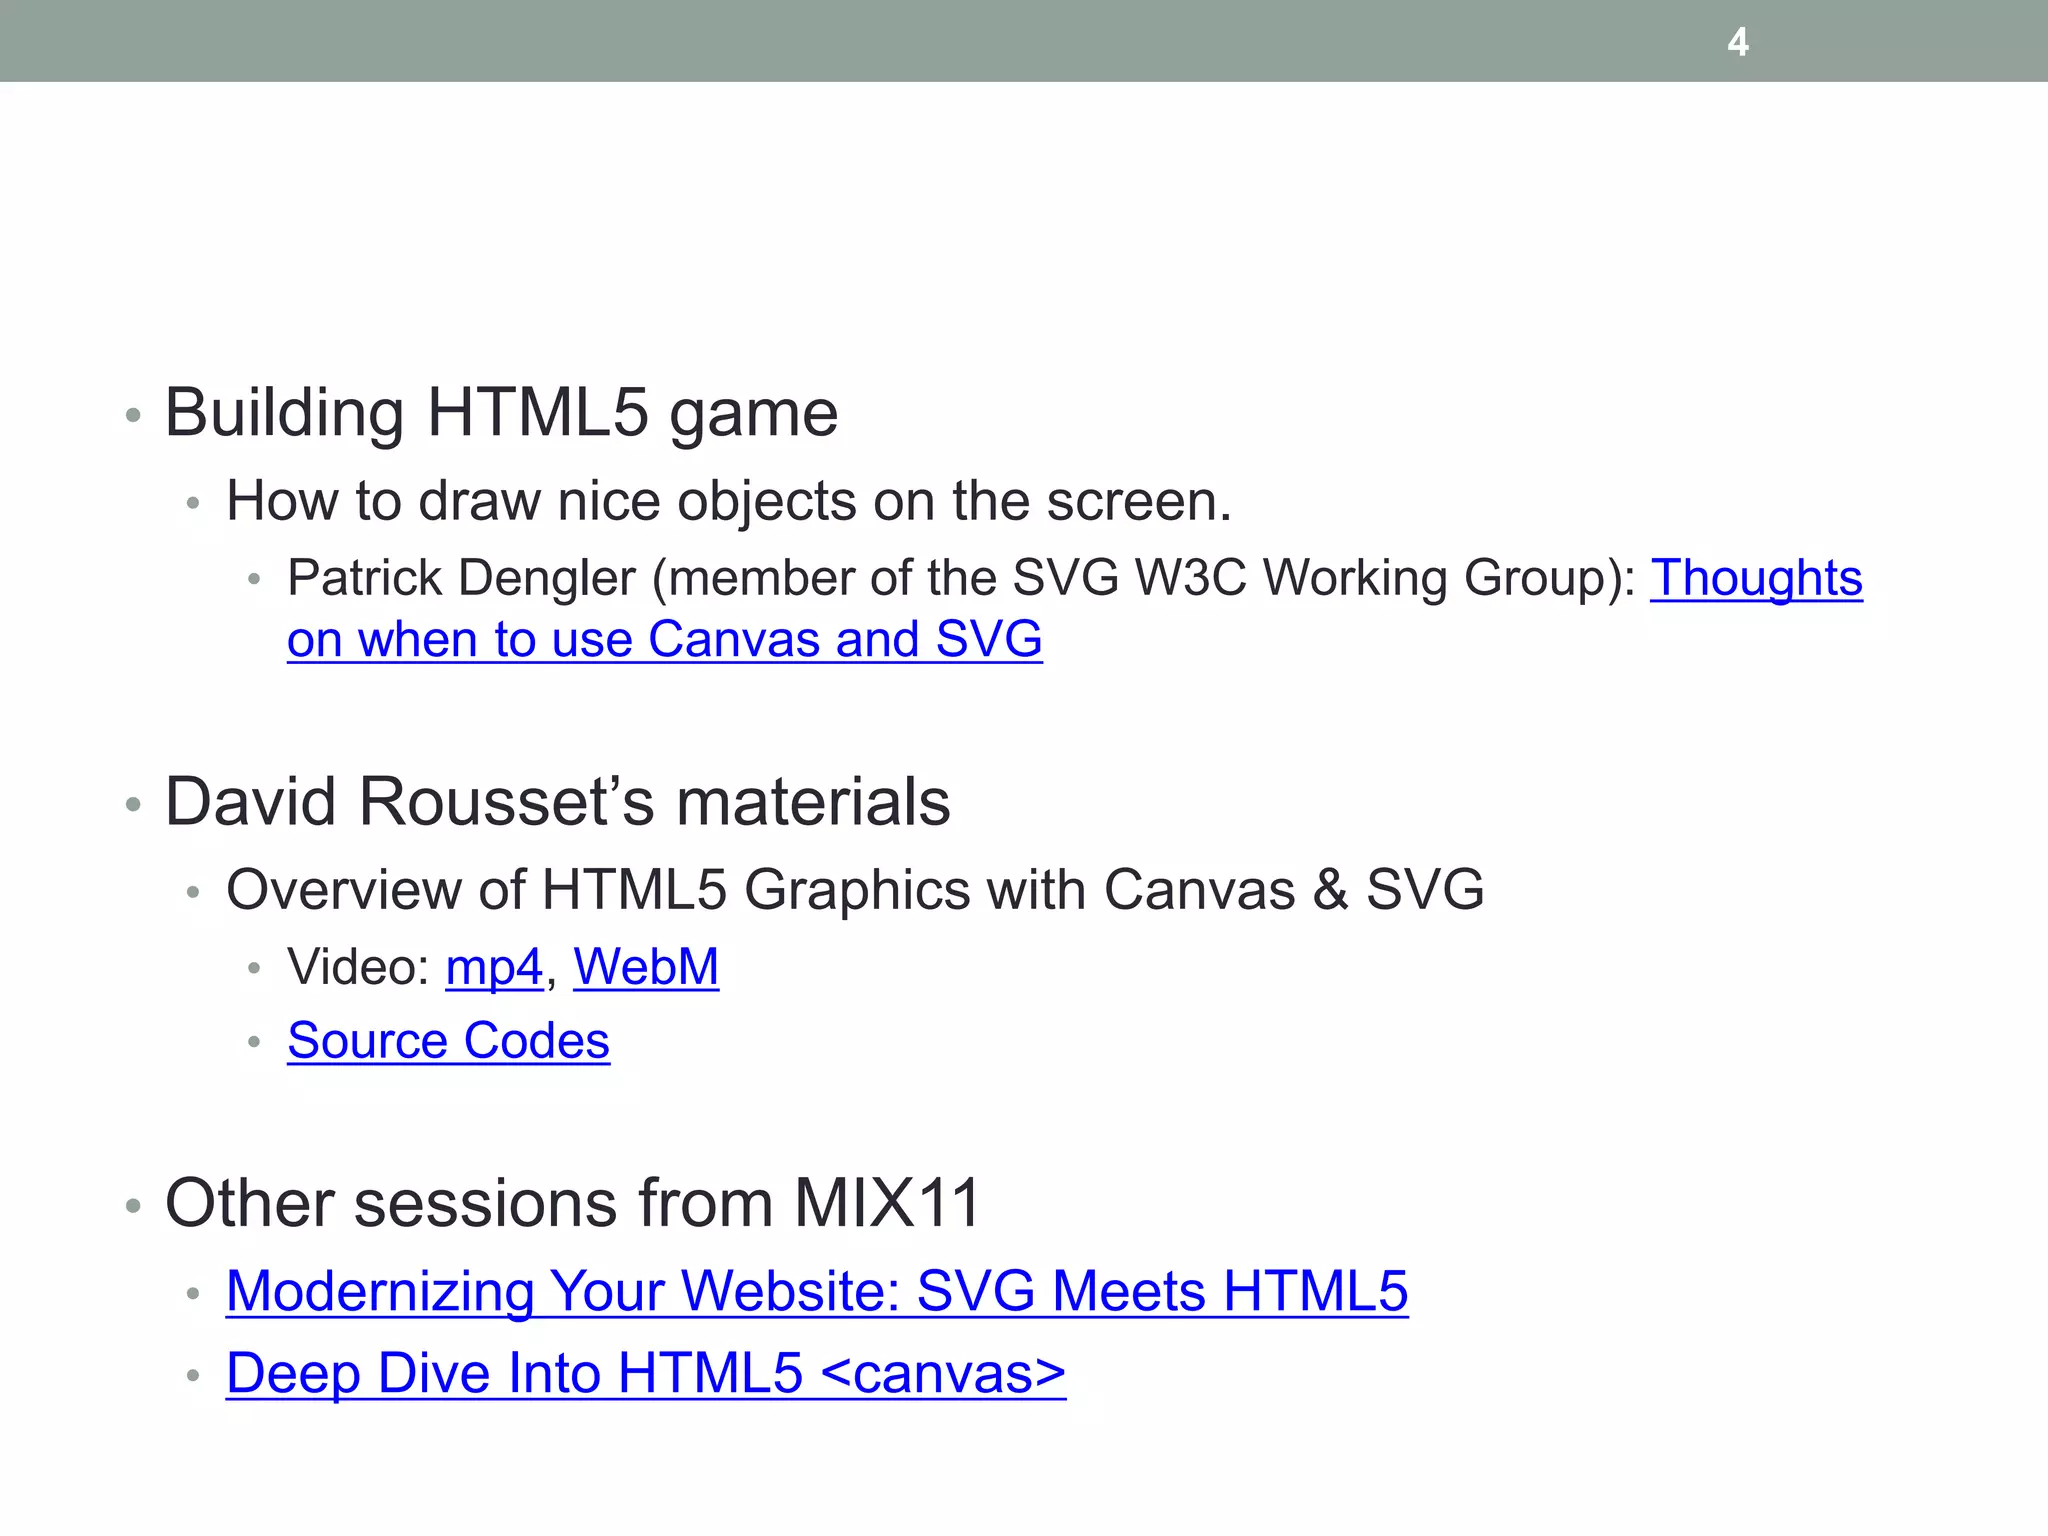Click the "Patrick Dengler" name text
This screenshot has width=2048, height=1536.
point(461,578)
